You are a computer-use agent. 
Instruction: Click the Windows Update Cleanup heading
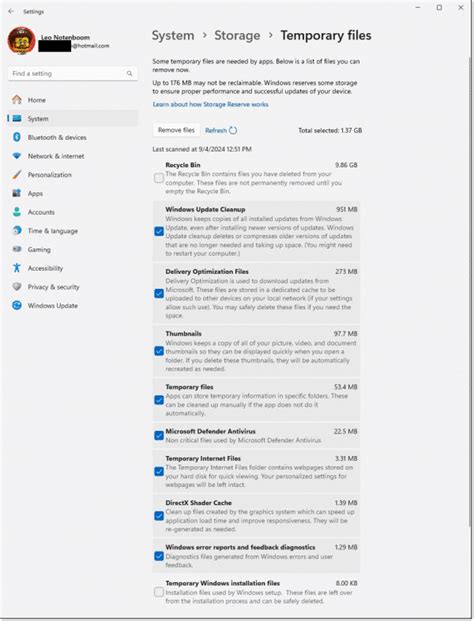pyautogui.click(x=205, y=209)
